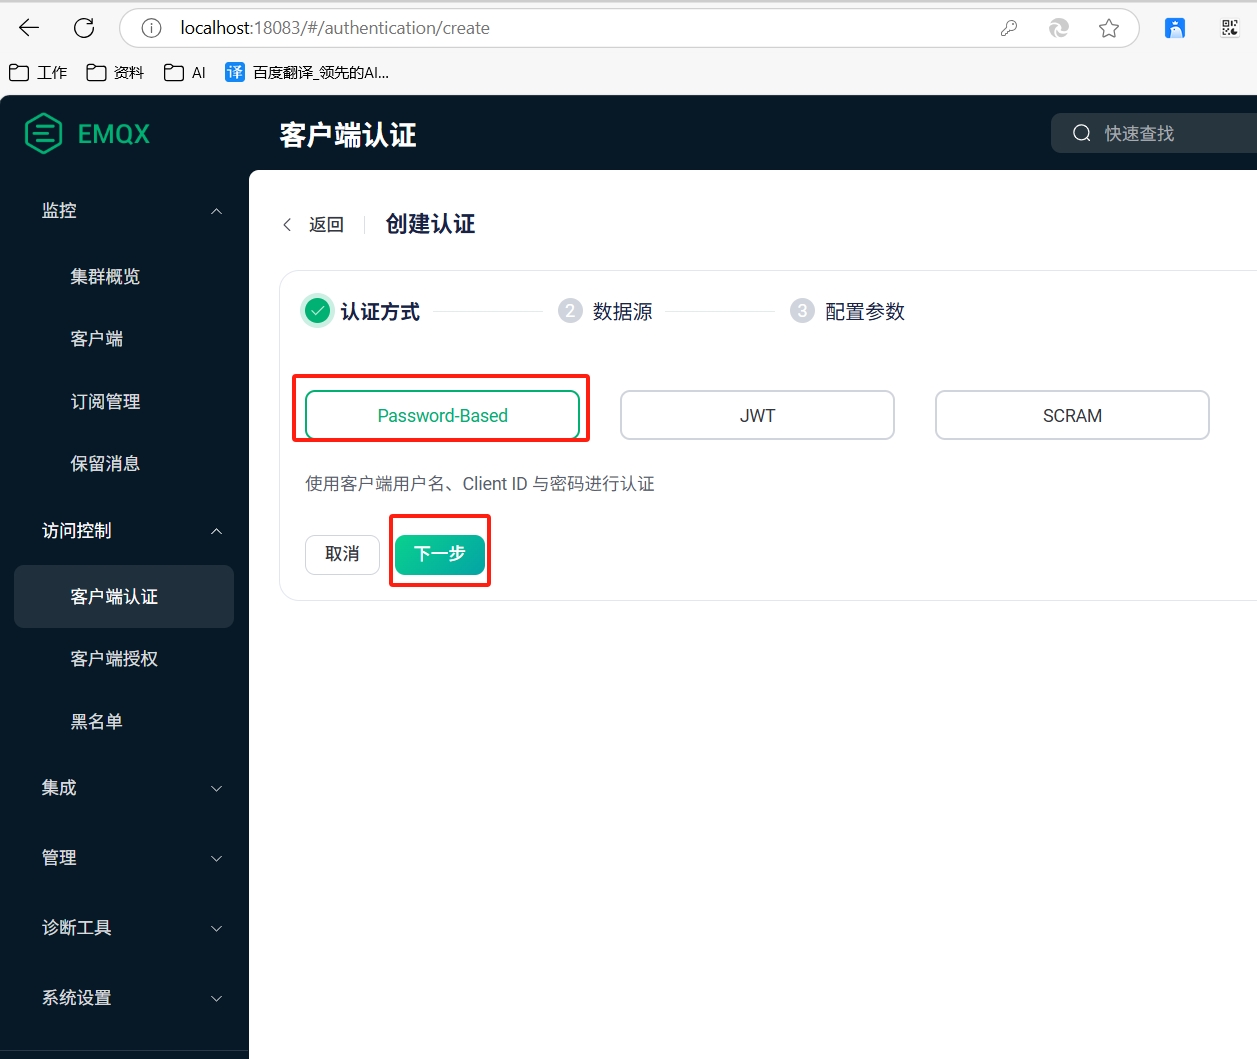Bookmark this page with star icon
Image resolution: width=1257 pixels, height=1059 pixels.
pyautogui.click(x=1109, y=28)
